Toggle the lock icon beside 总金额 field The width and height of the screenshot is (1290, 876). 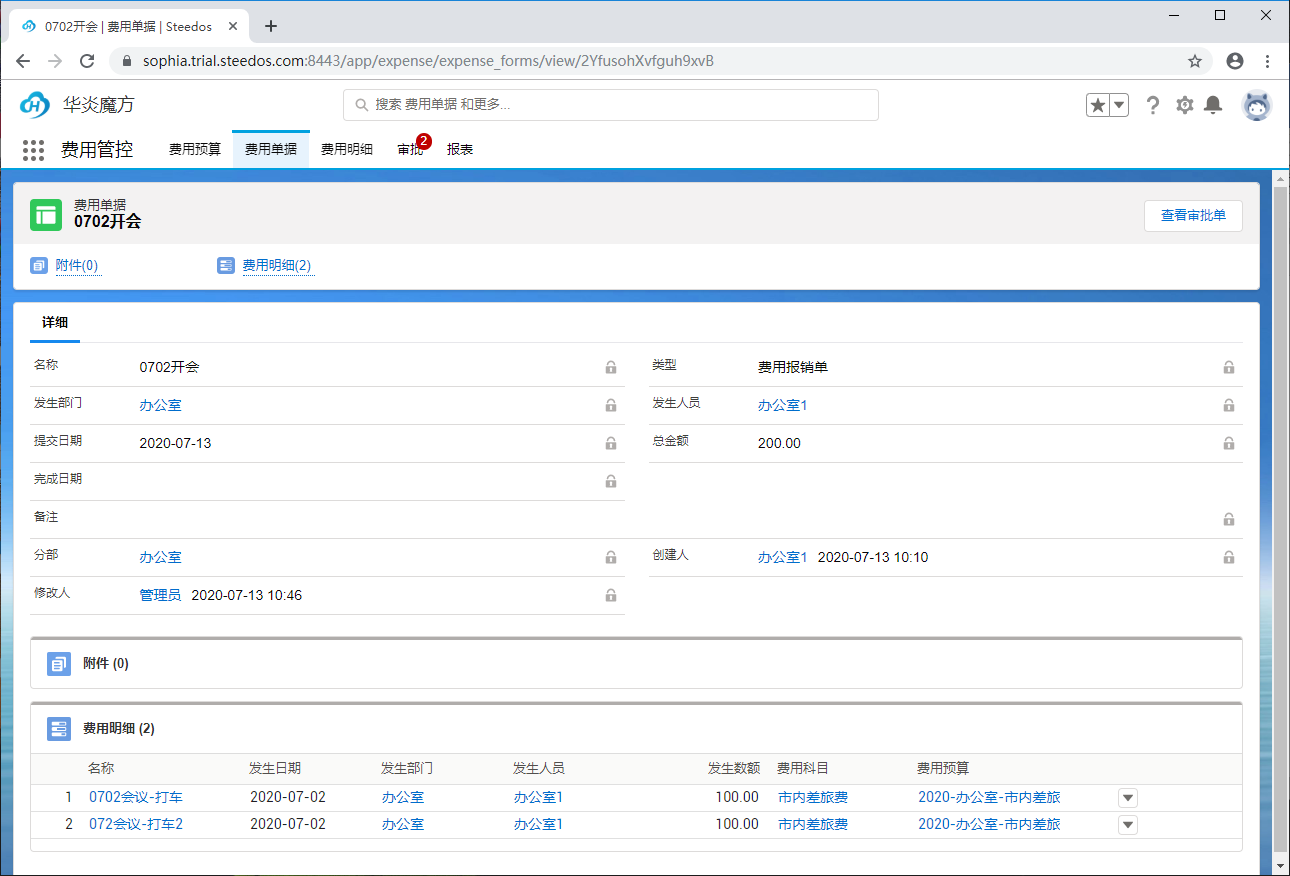point(1228,443)
